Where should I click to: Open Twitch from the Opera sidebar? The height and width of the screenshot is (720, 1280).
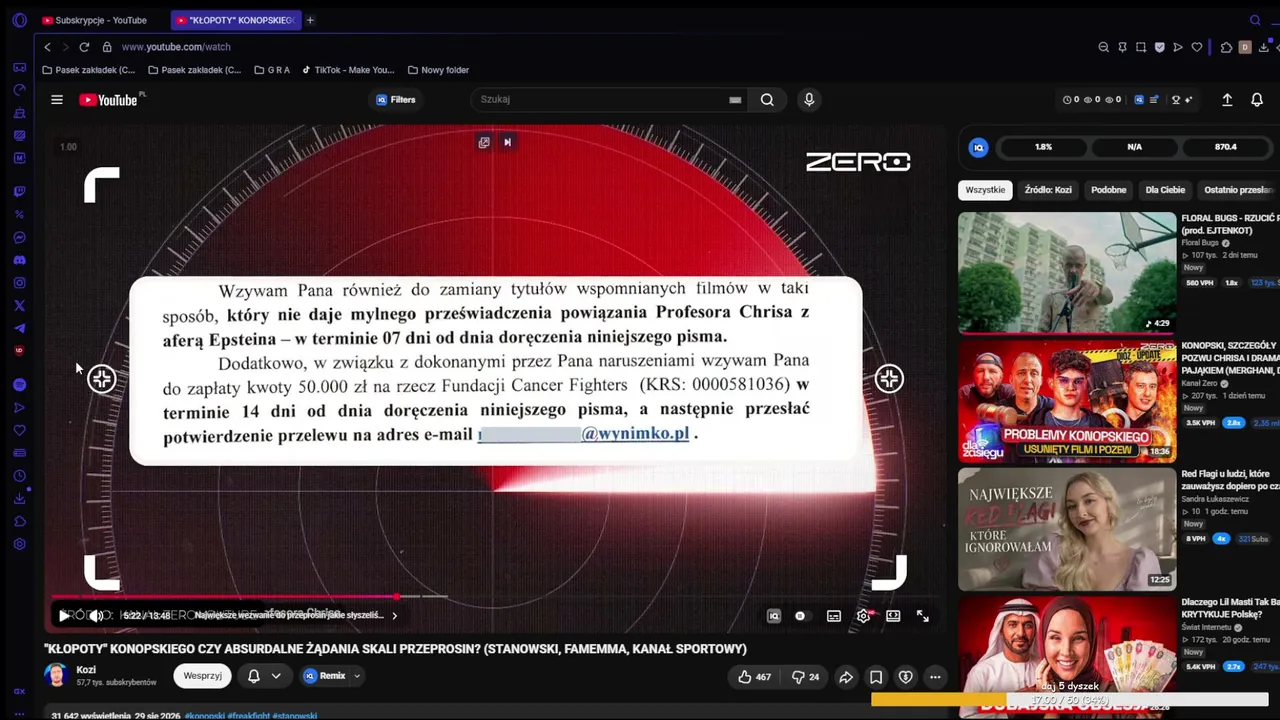(x=19, y=191)
